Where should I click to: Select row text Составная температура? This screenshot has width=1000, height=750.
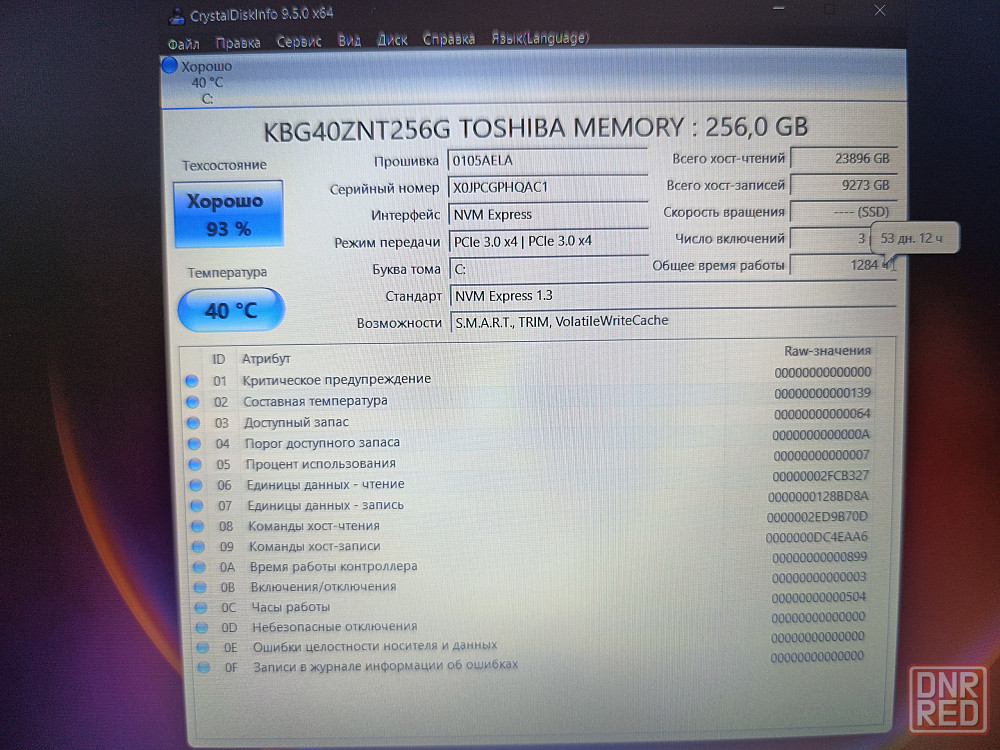click(x=316, y=401)
